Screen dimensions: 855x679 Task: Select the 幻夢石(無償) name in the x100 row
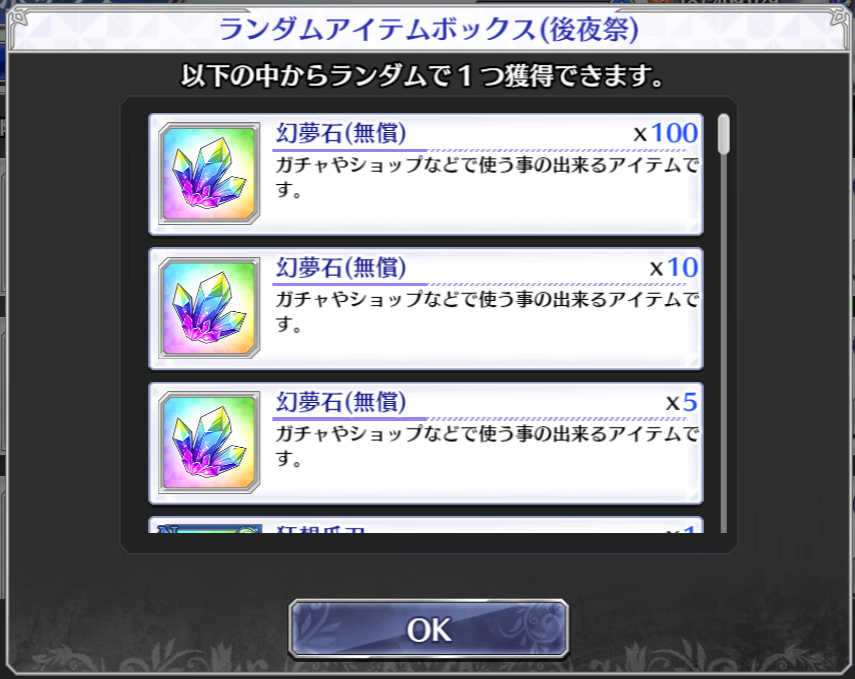point(341,133)
